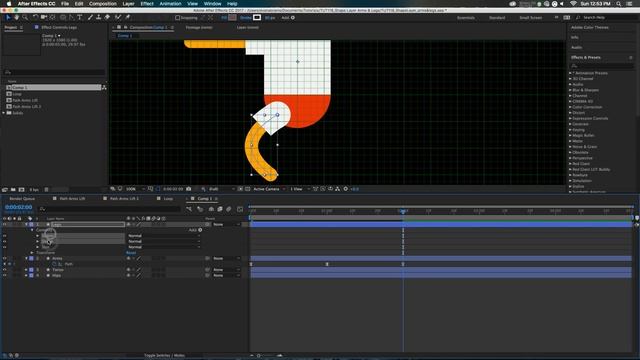This screenshot has height=360, width=640.
Task: Select the Brush tool
Action: point(90,18)
